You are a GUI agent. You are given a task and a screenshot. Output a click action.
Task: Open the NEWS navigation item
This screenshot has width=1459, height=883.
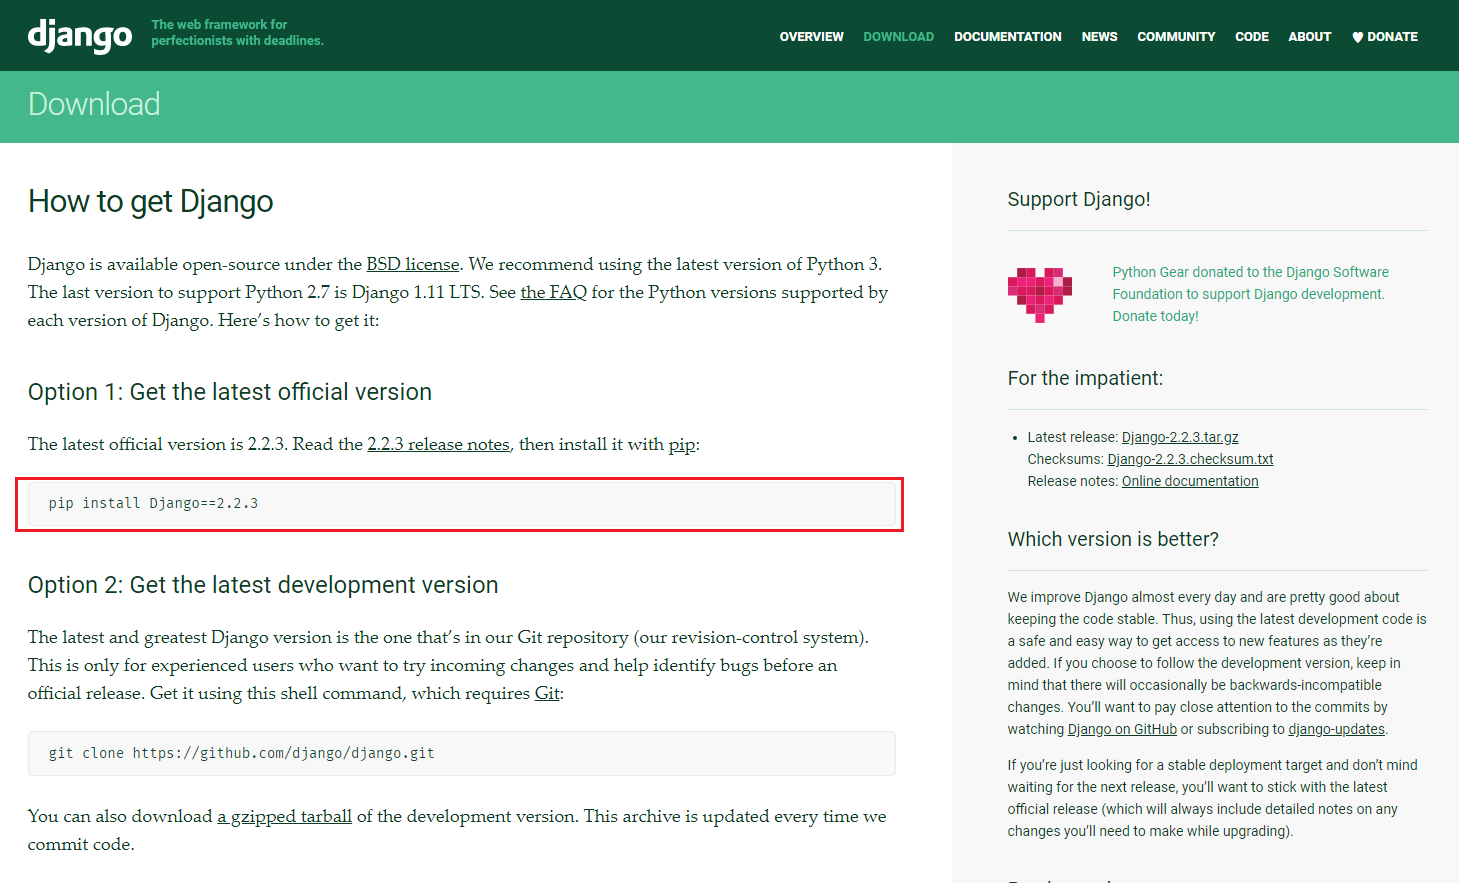tap(1099, 37)
